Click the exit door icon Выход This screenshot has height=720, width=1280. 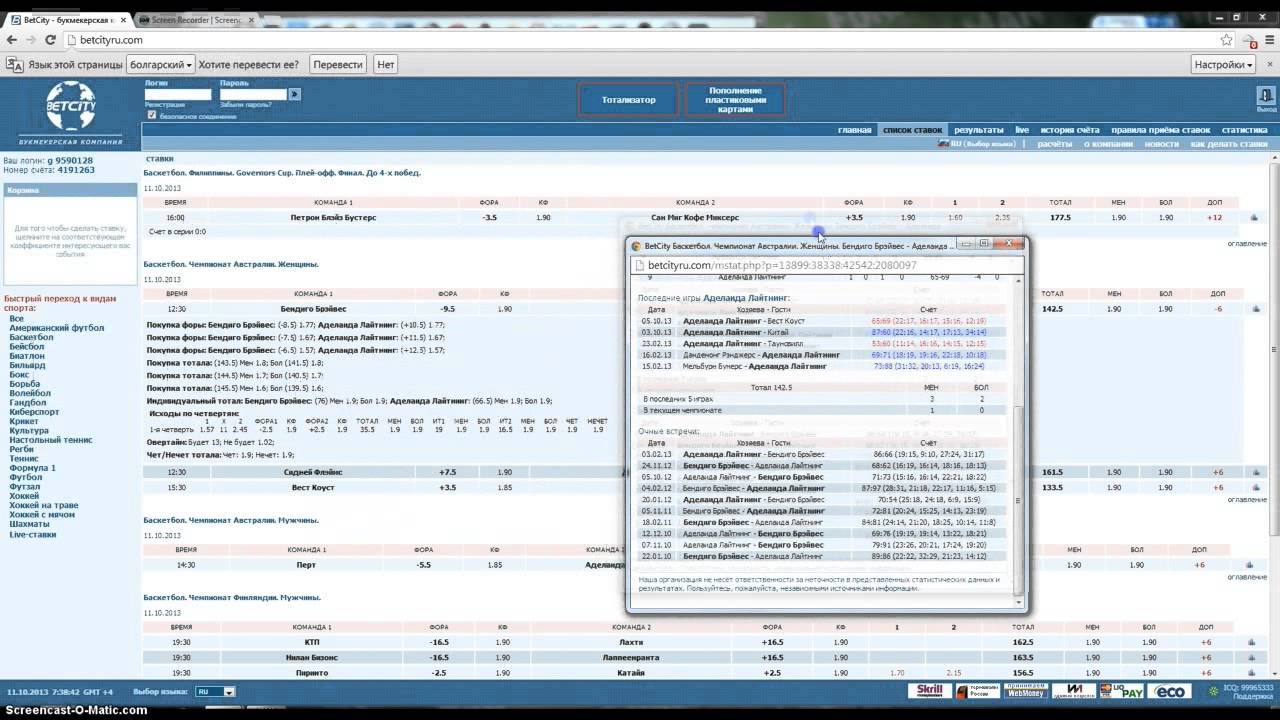[1266, 98]
